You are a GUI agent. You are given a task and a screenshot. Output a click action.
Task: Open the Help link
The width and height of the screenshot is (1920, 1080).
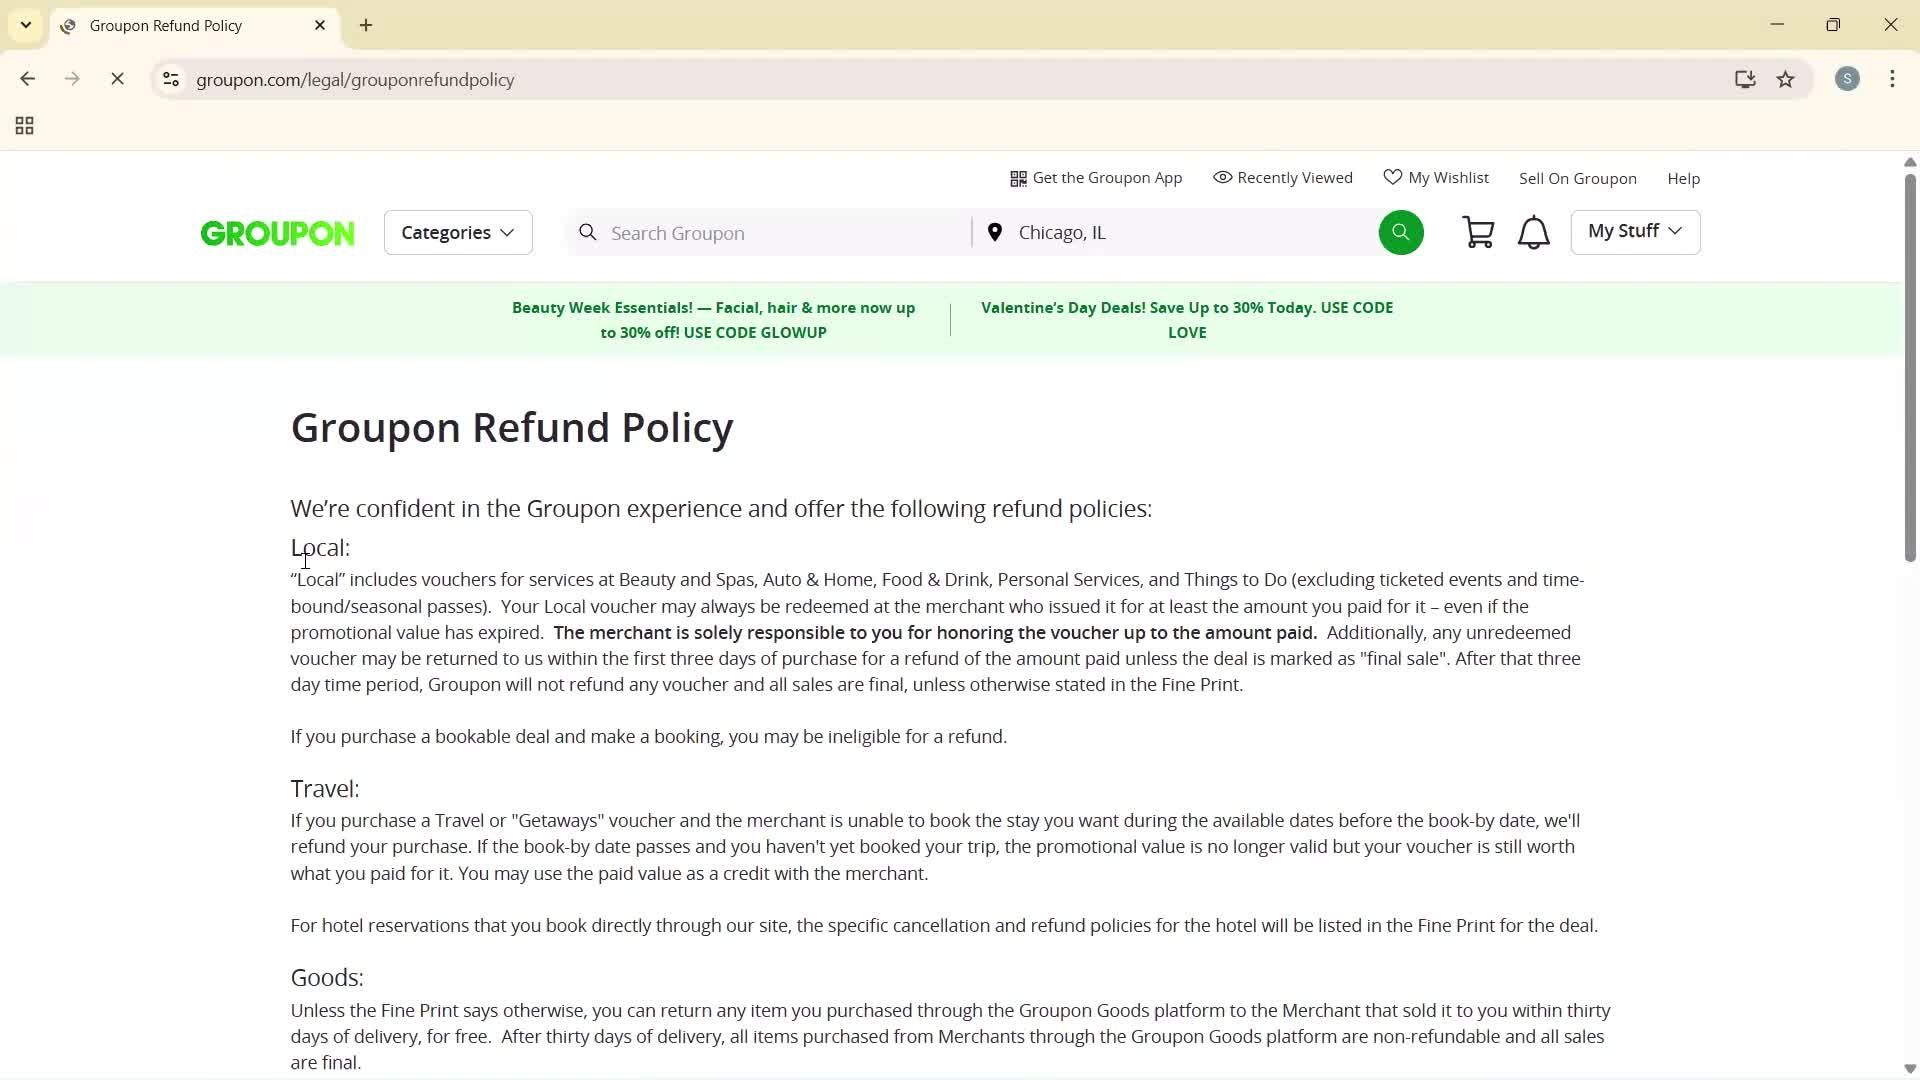coord(1683,177)
